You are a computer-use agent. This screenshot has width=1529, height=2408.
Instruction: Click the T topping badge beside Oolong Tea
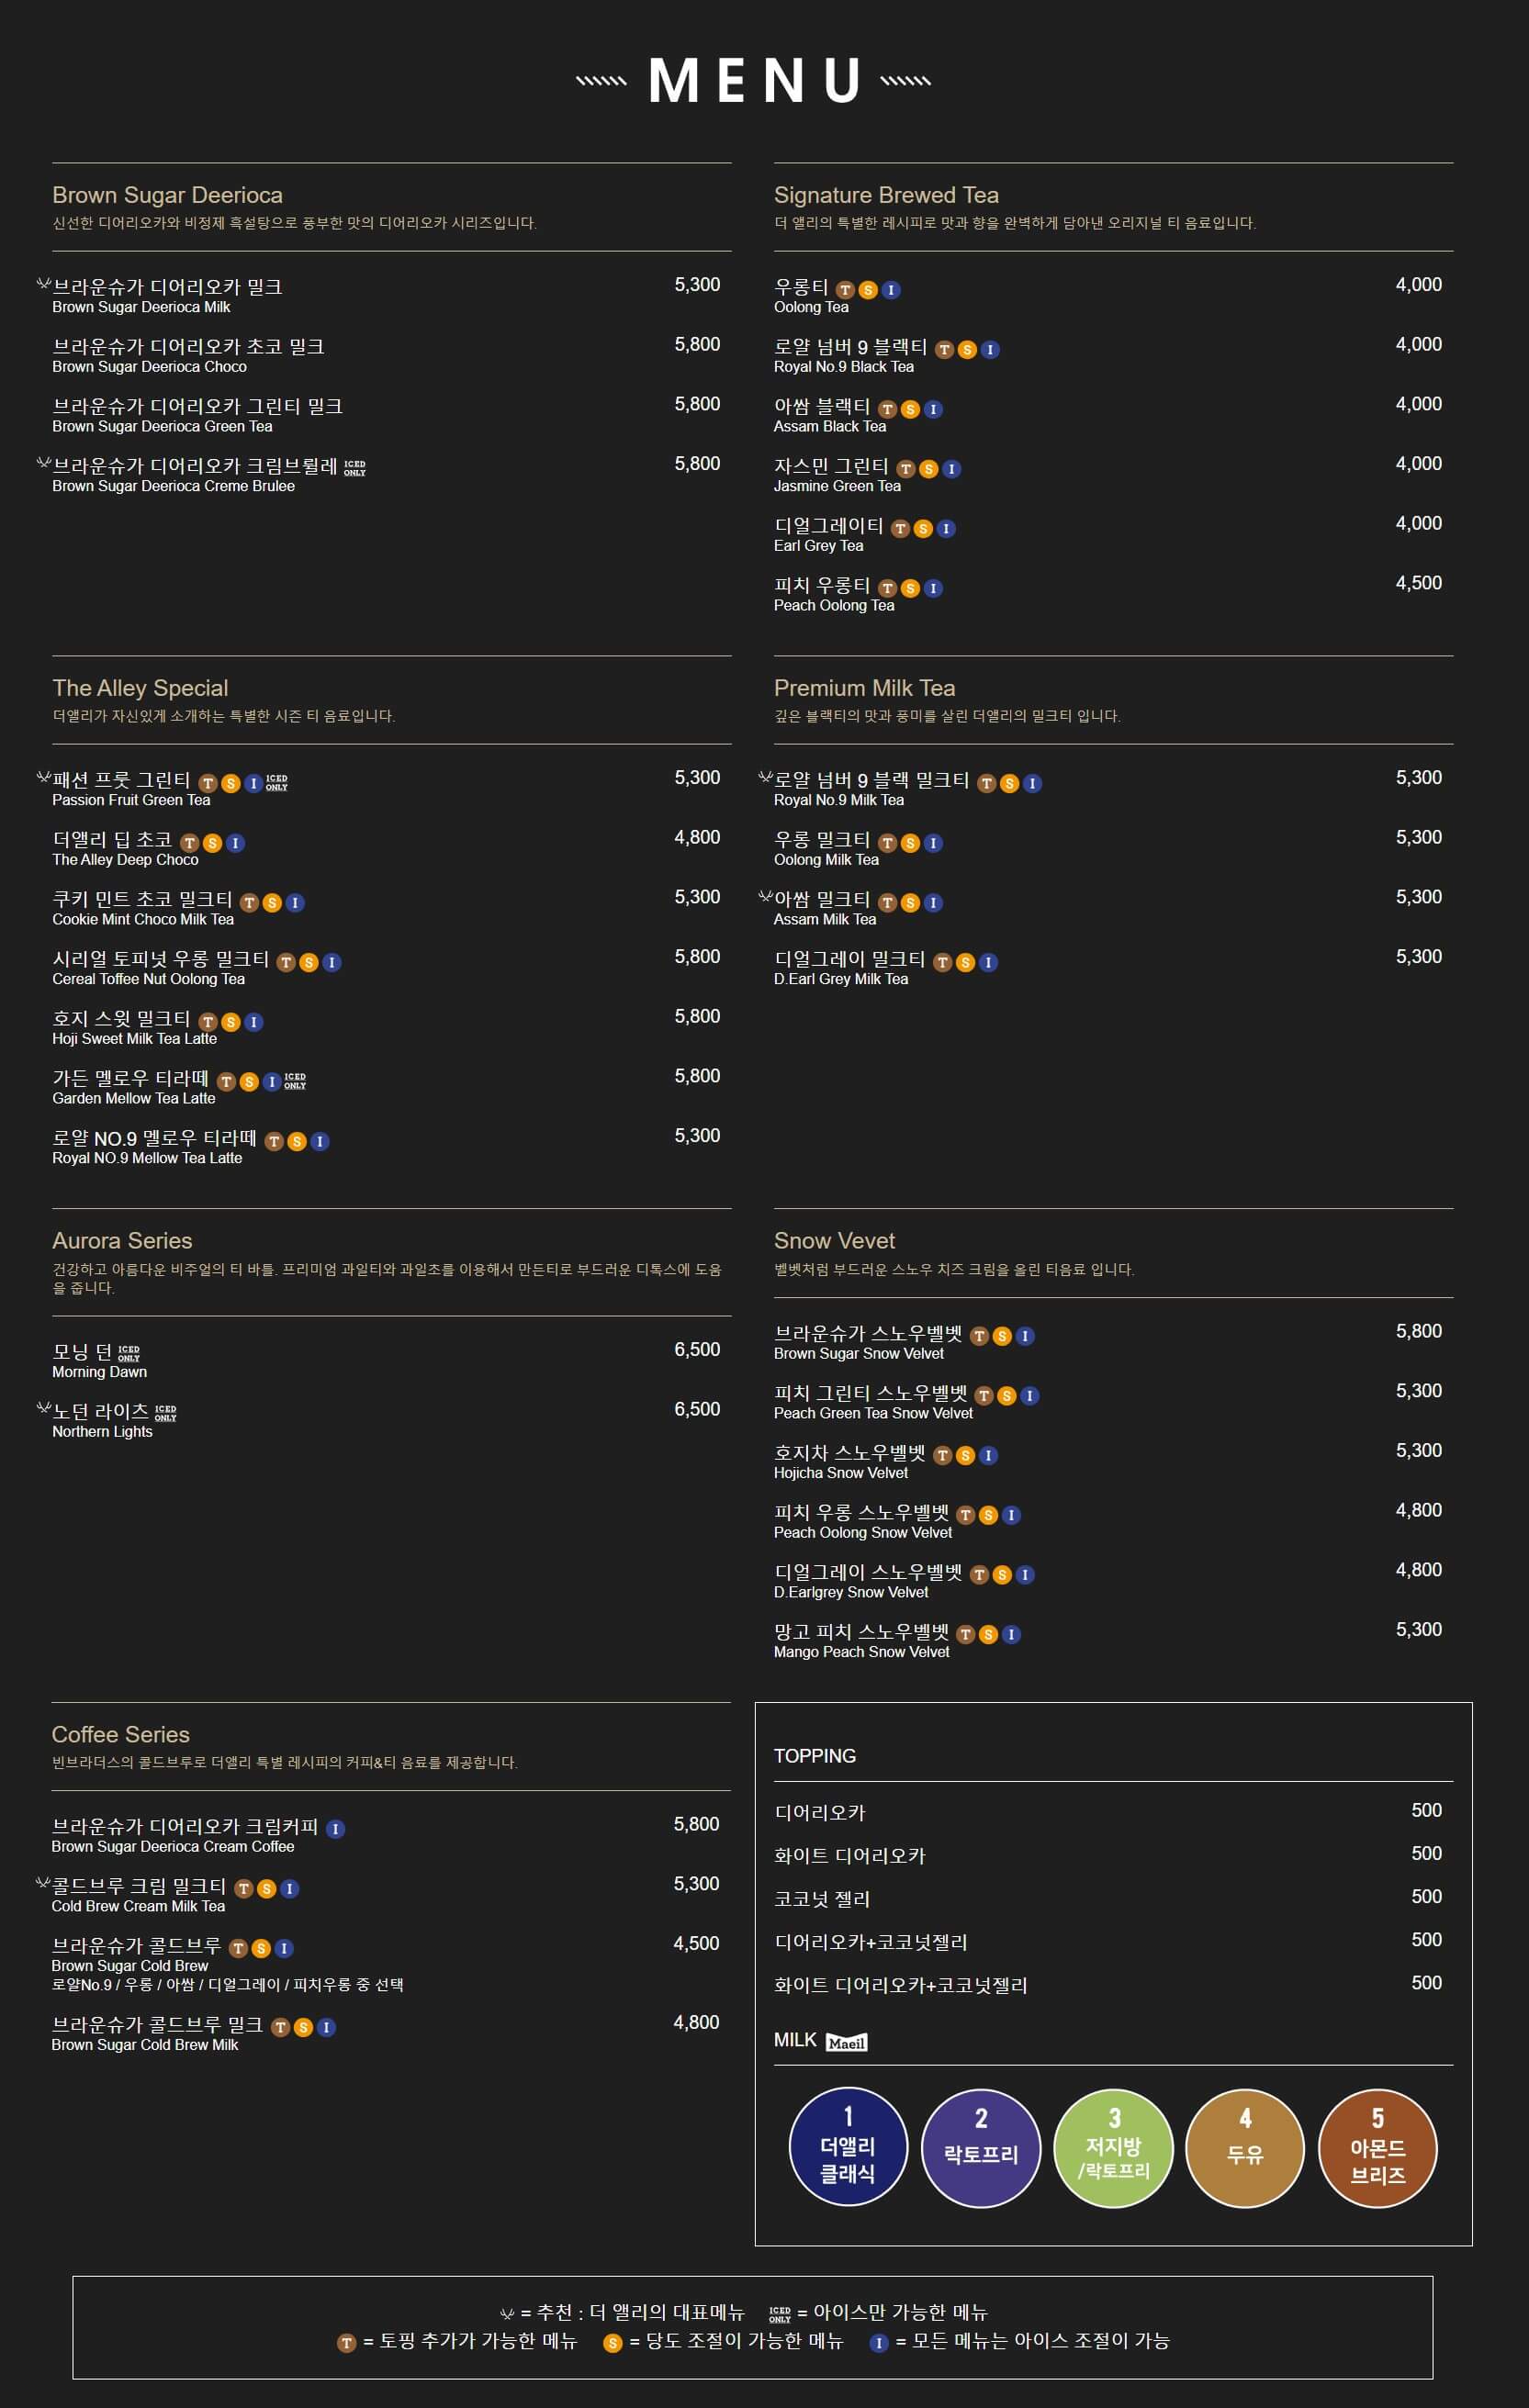click(x=845, y=290)
